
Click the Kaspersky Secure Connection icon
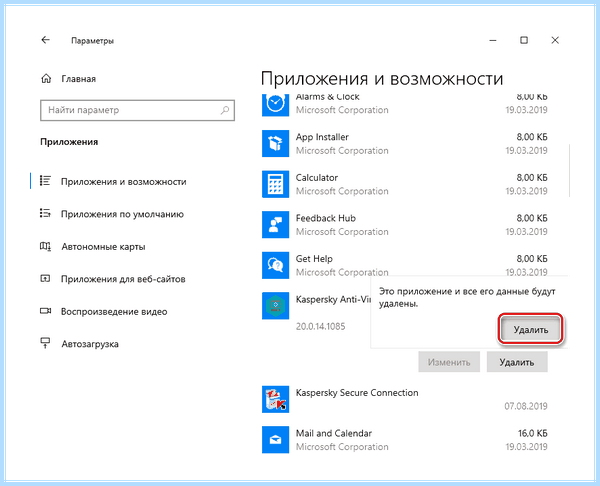tap(276, 399)
